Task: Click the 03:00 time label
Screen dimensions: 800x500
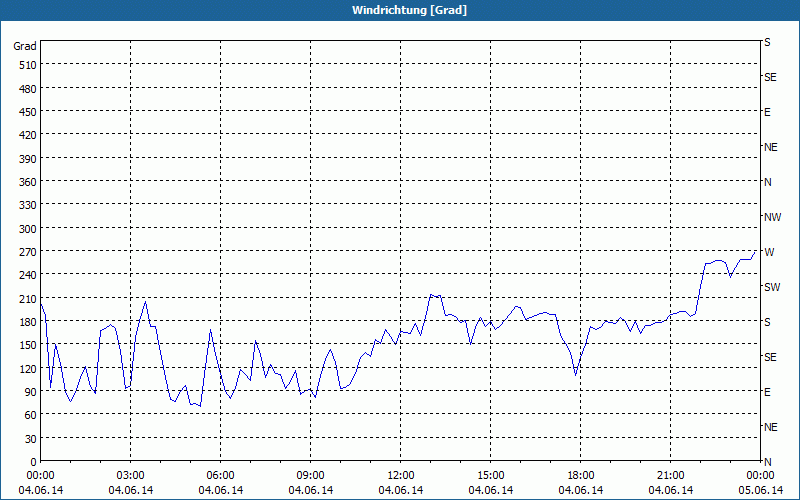Action: [131, 476]
